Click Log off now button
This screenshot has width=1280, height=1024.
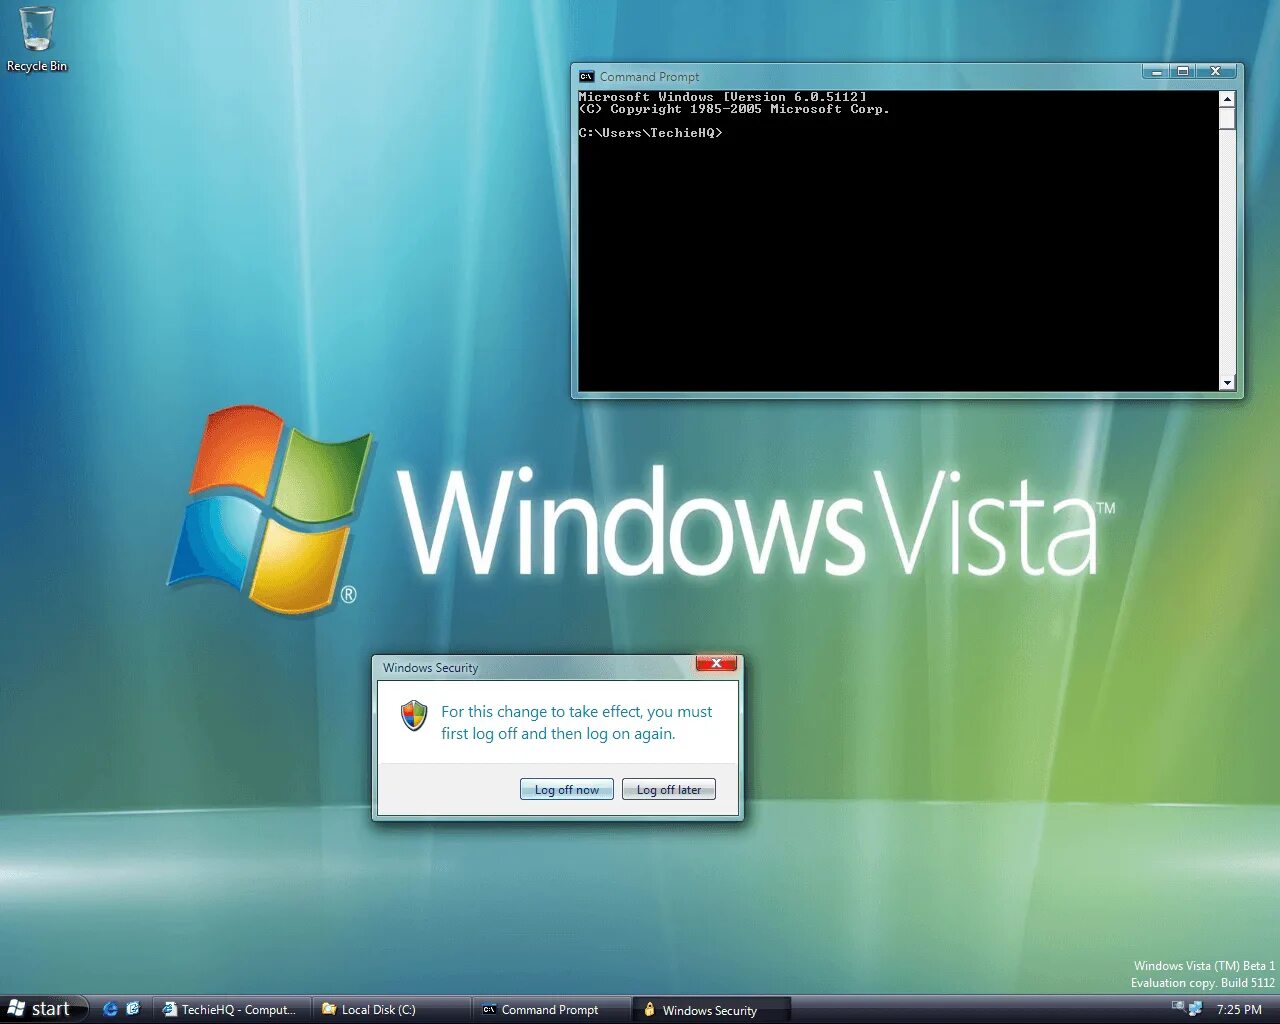coord(567,789)
